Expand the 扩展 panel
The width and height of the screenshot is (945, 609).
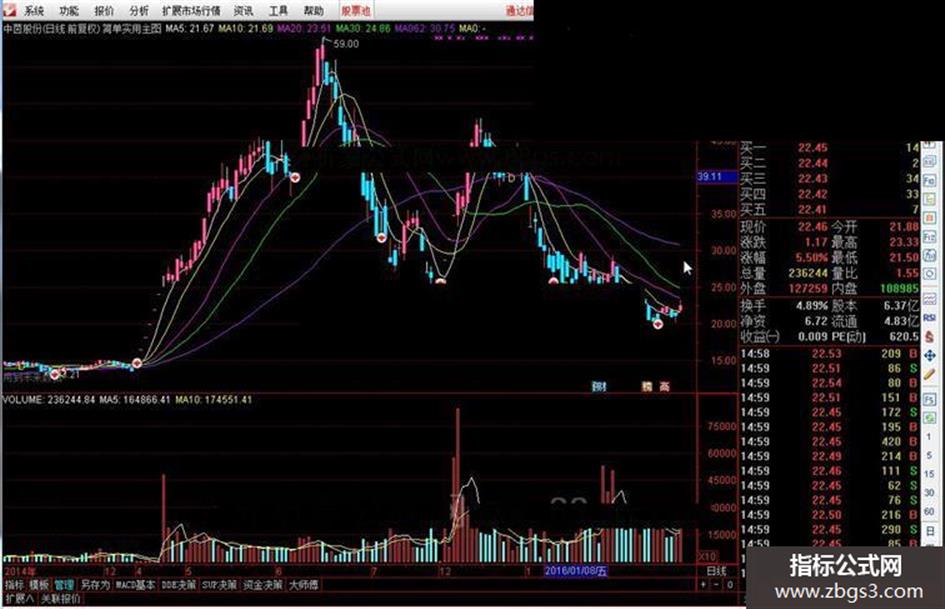tap(19, 599)
